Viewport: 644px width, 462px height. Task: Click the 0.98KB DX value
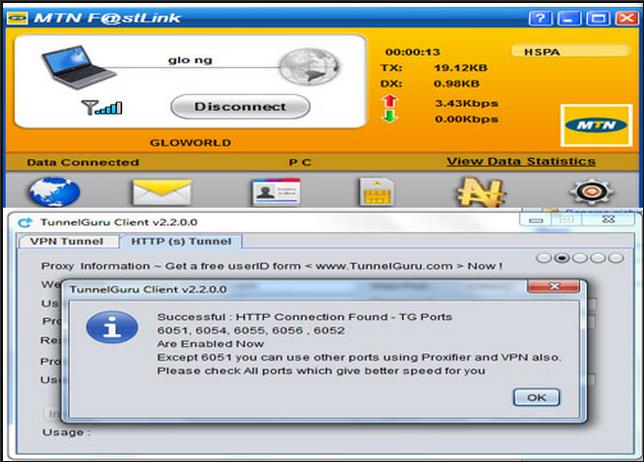[x=457, y=84]
